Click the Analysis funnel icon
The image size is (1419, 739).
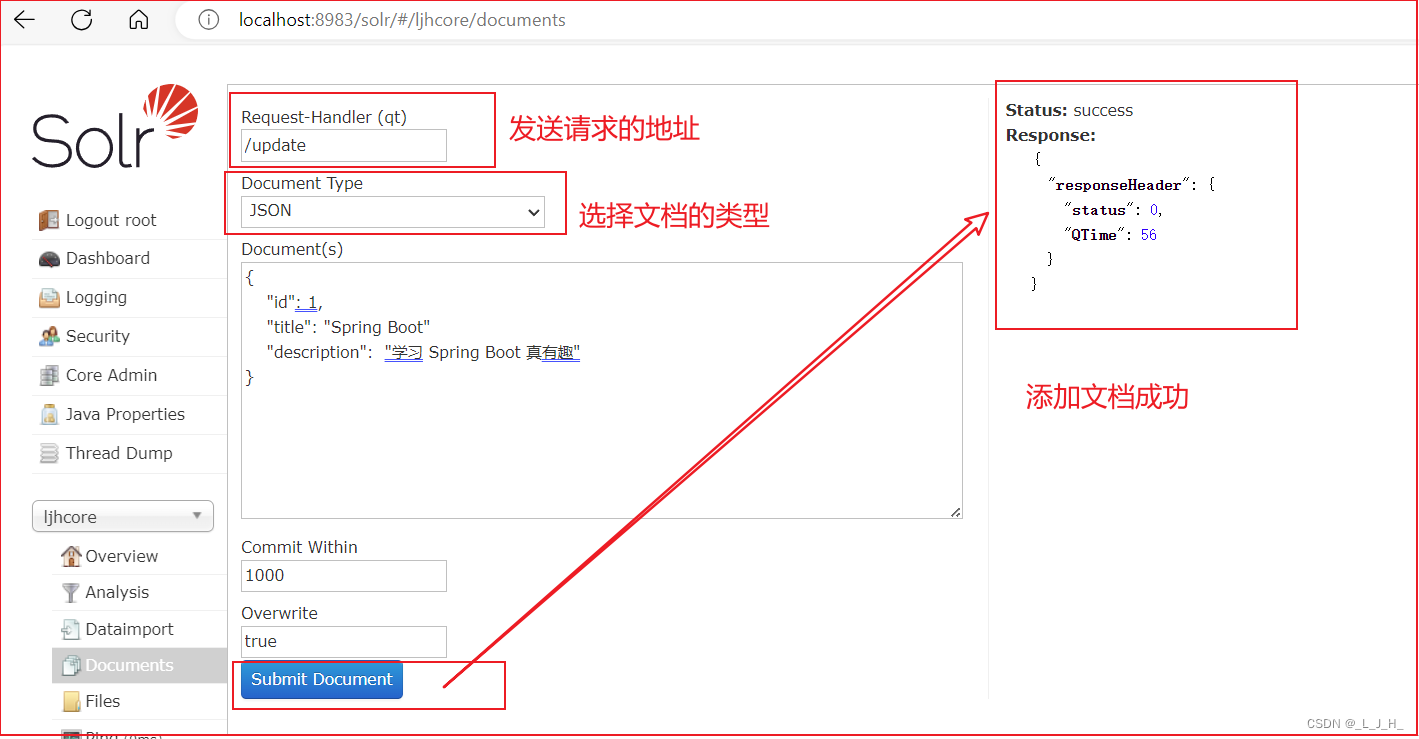click(x=70, y=593)
